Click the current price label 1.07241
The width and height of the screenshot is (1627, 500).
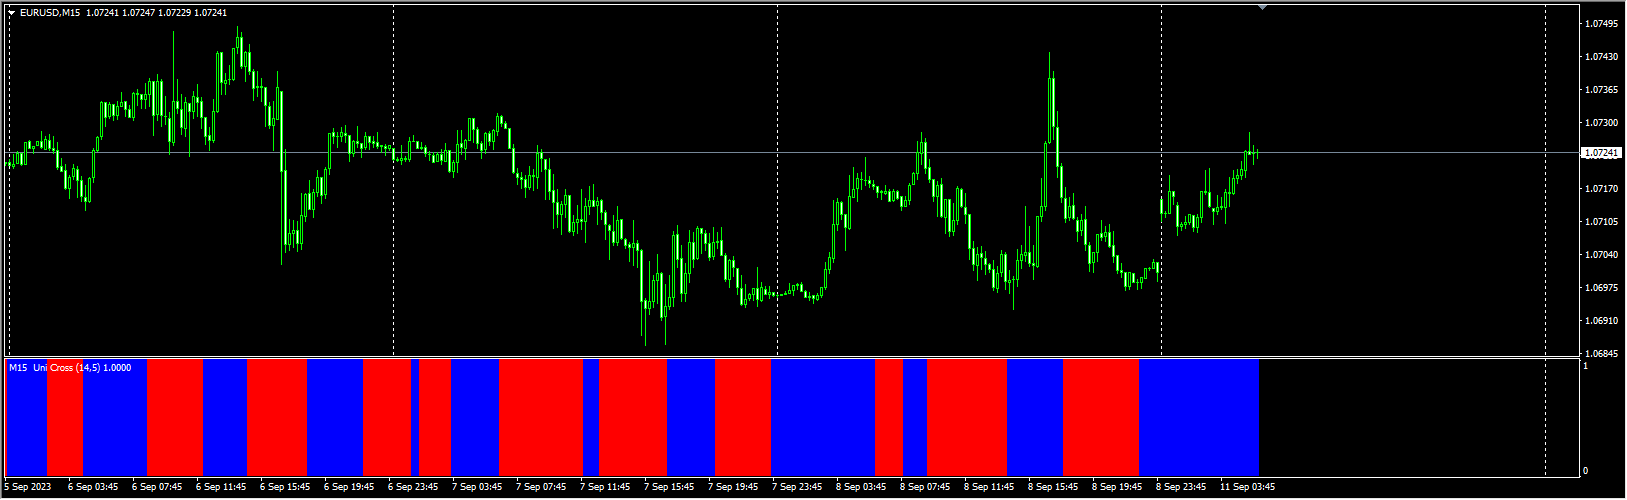click(x=1602, y=153)
